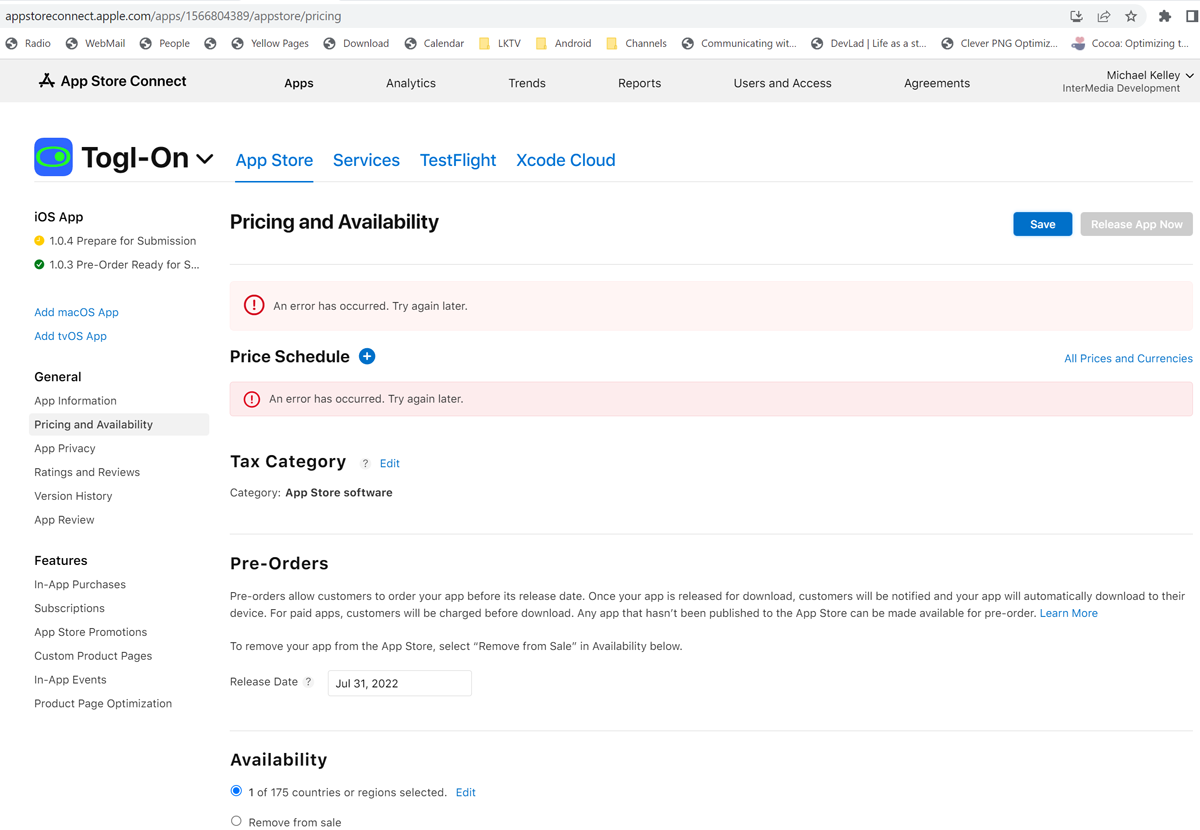Select the Remove from sale radio button
The height and width of the screenshot is (830, 1200).
point(236,821)
